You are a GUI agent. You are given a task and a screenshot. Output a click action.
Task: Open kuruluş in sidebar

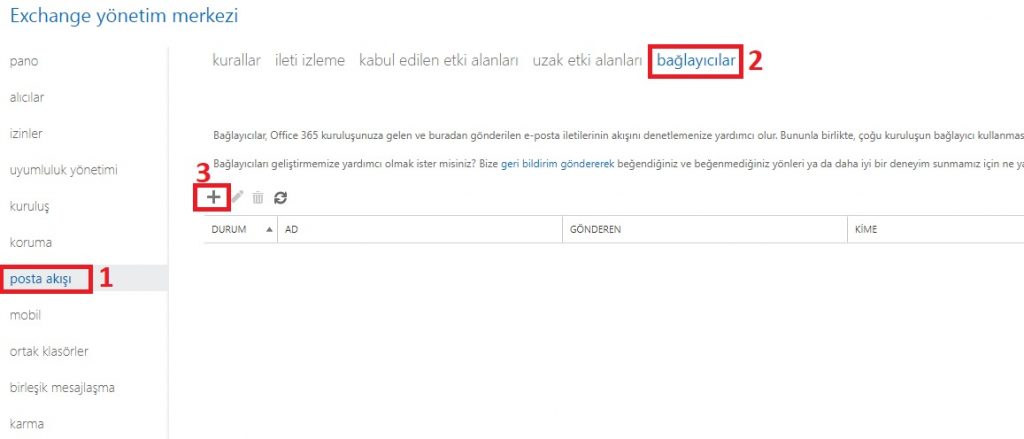click(x=30, y=207)
